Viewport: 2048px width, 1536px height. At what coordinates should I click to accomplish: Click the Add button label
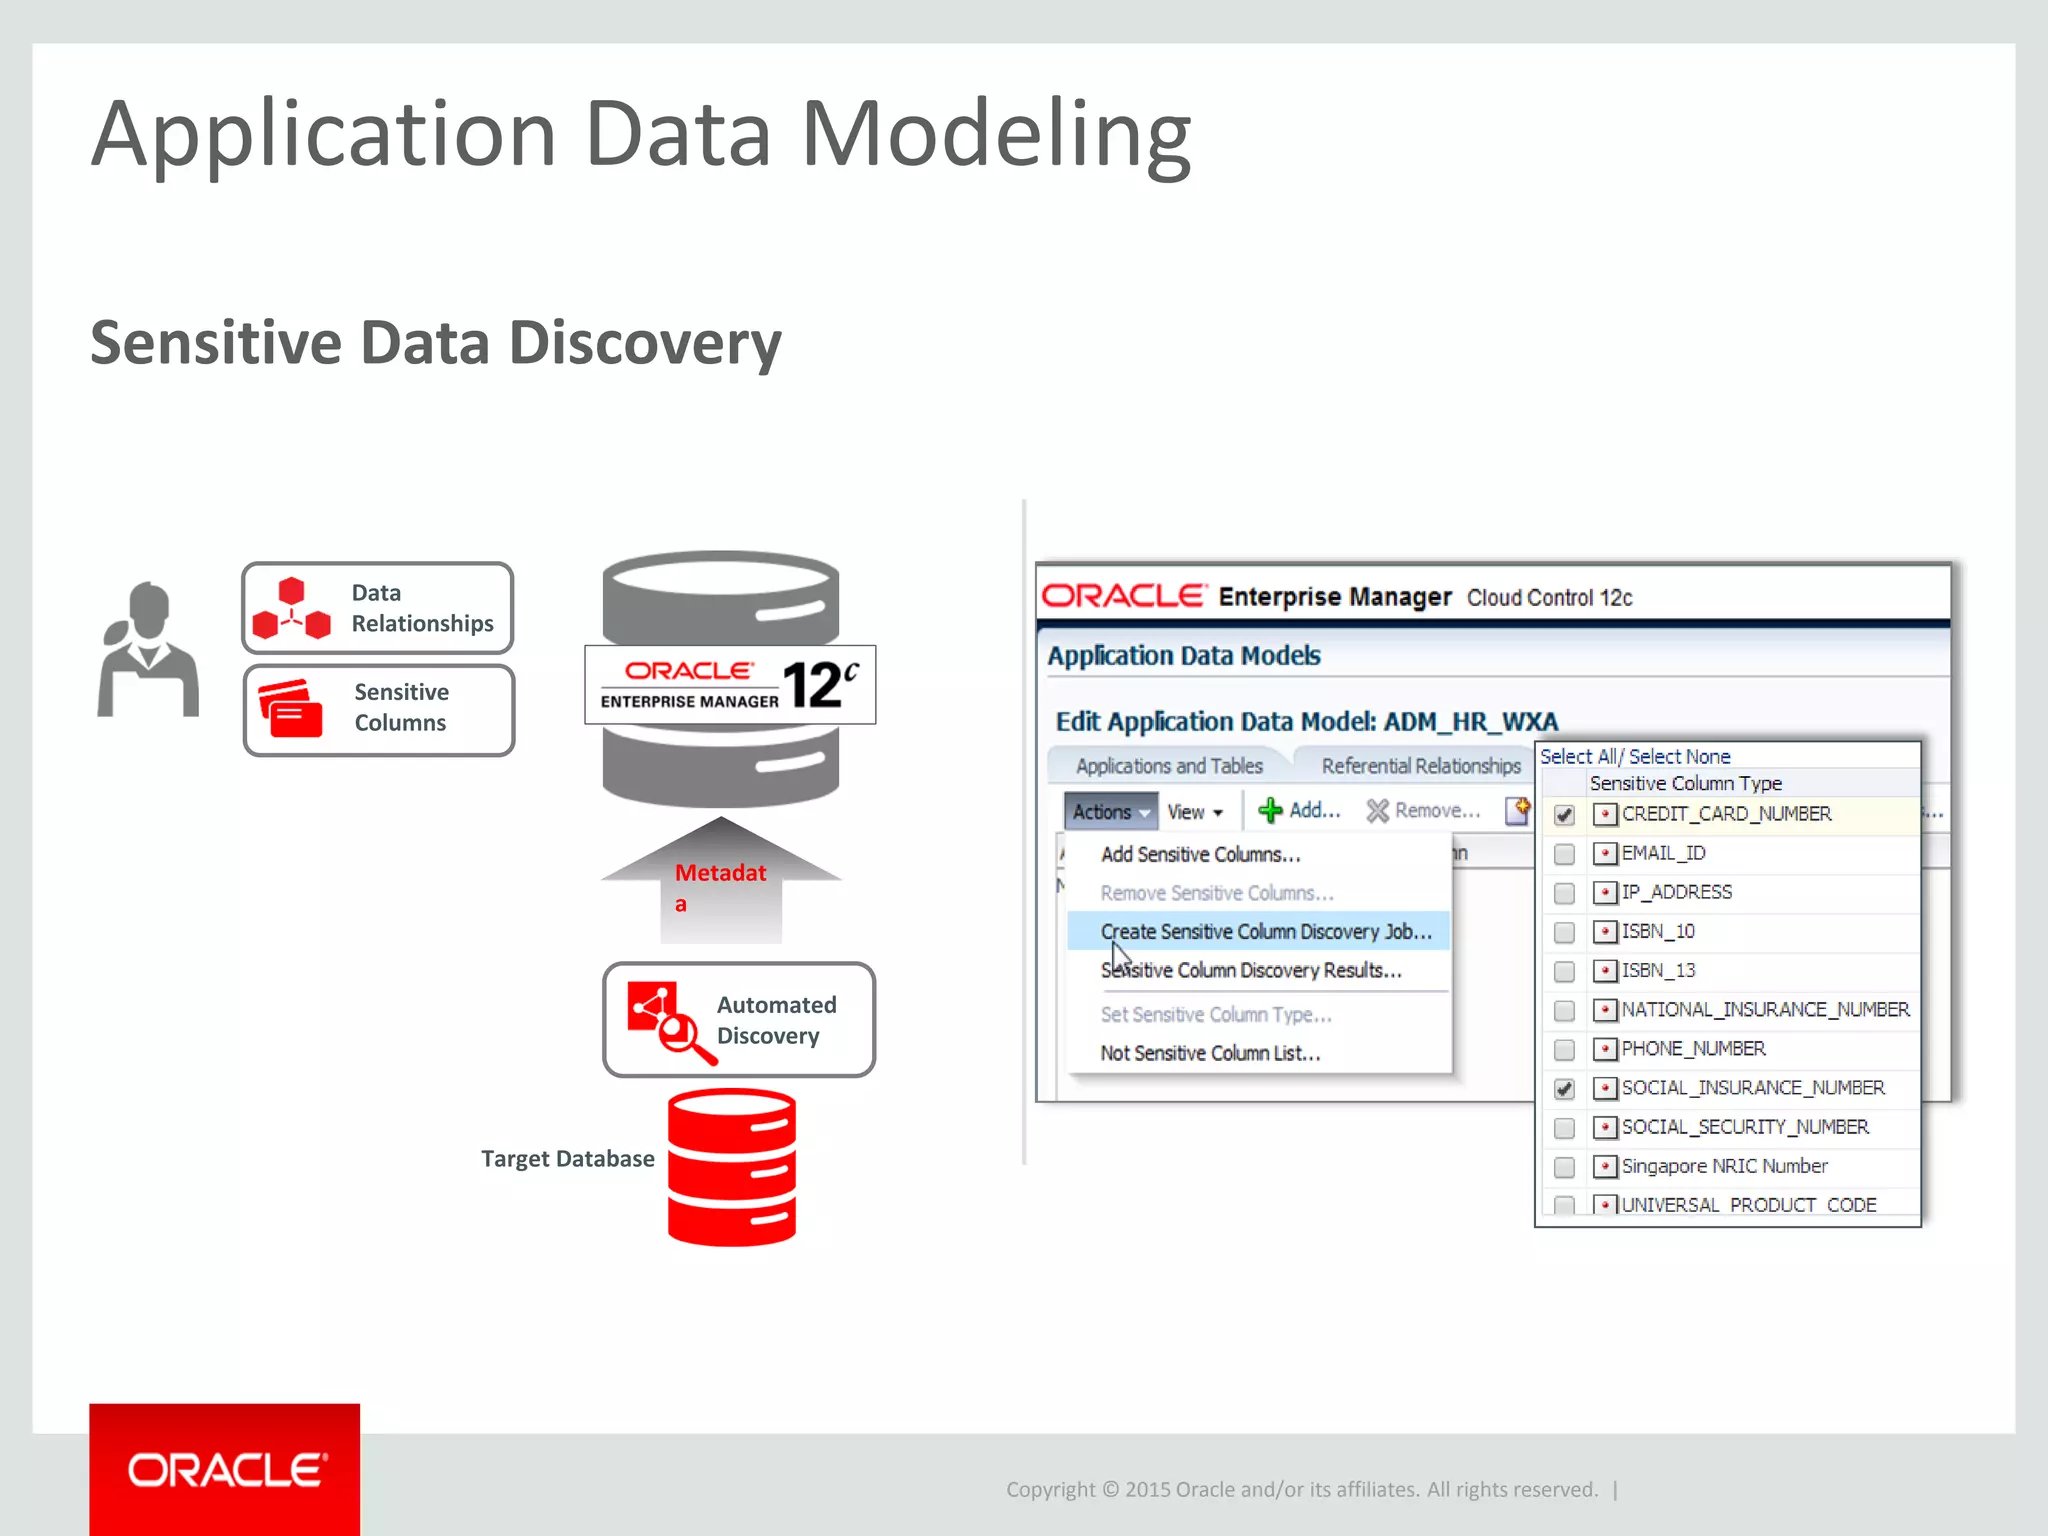[x=1315, y=811]
